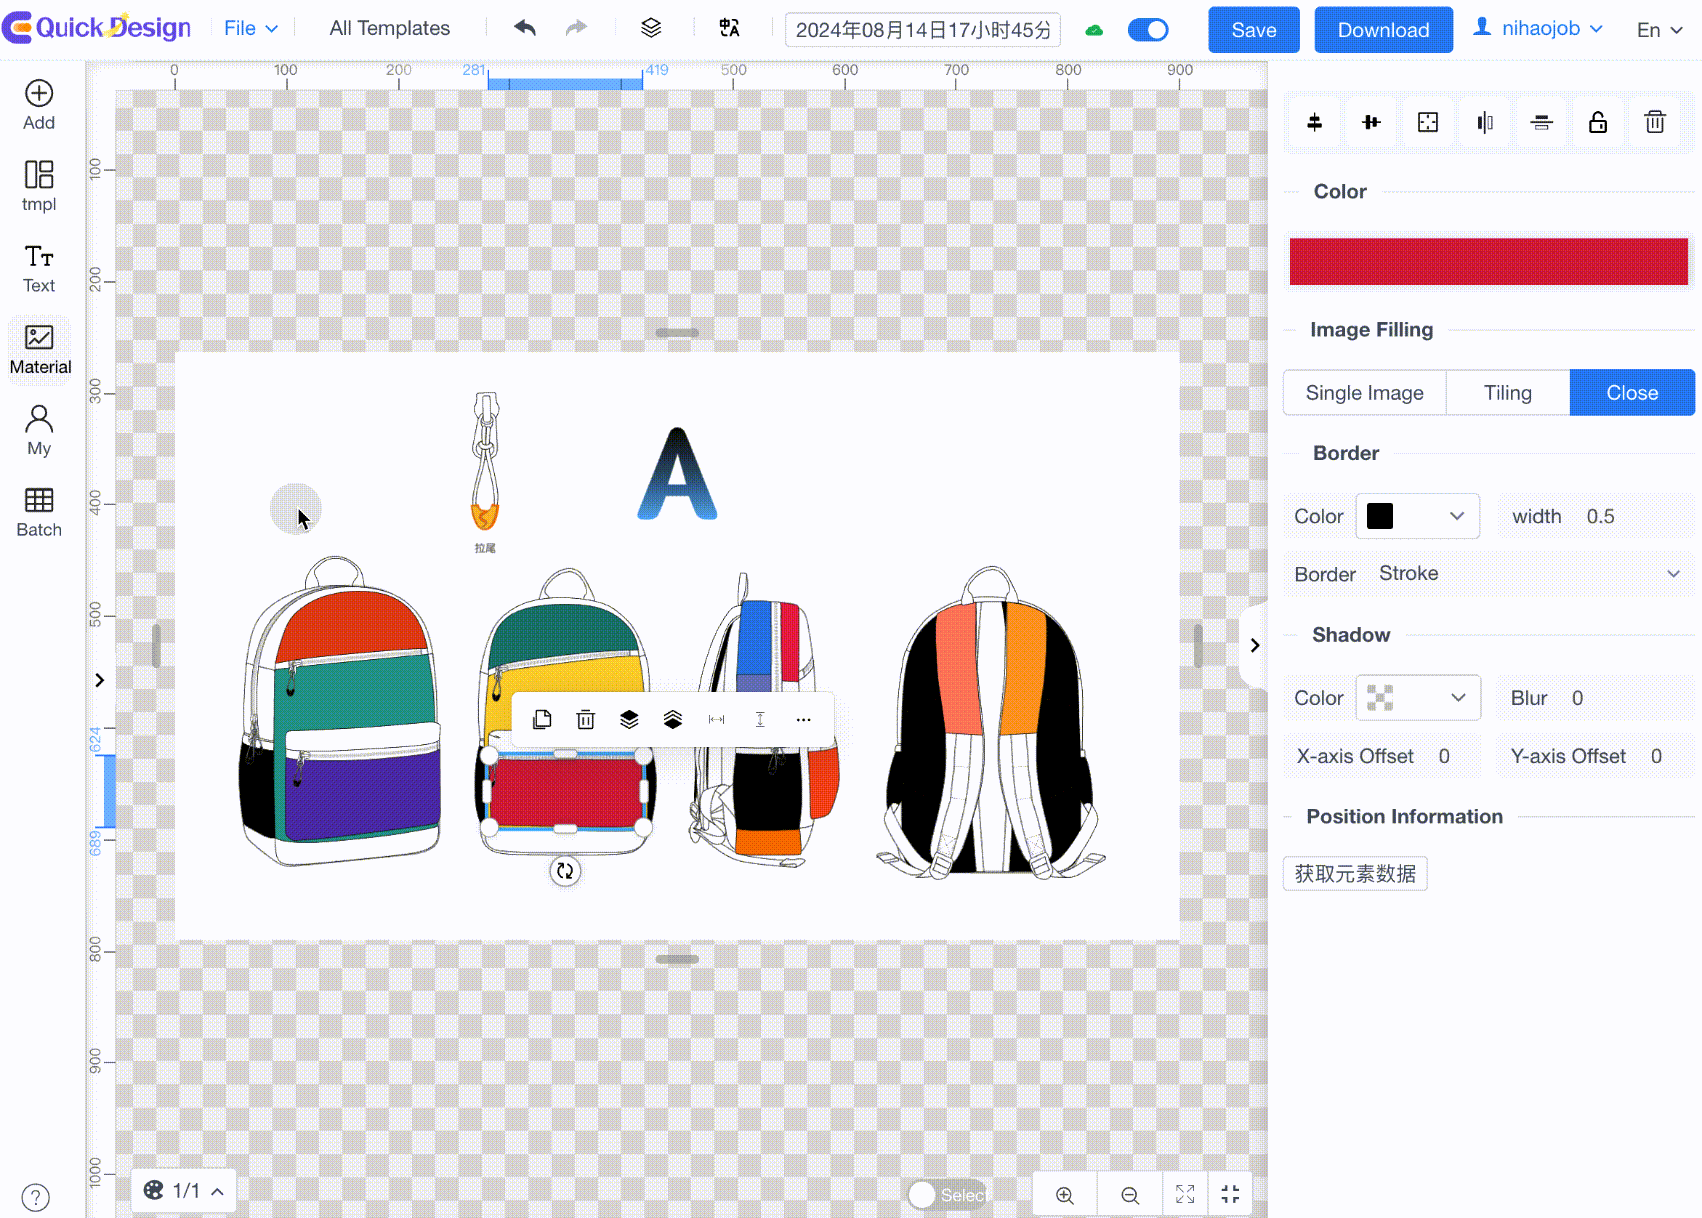Click the zoom in magnifier icon
This screenshot has height=1218, width=1702.
[x=1065, y=1195]
